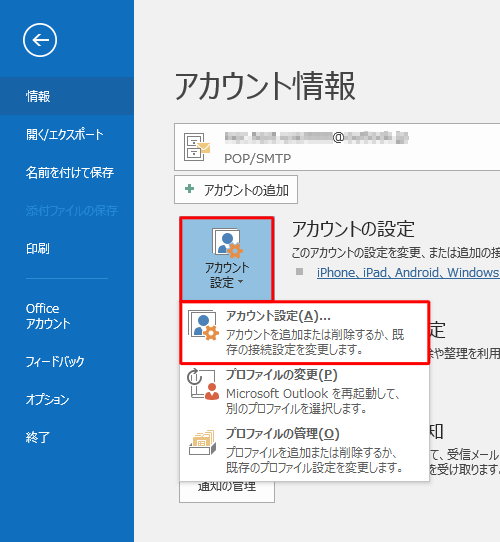Click the mailbox cabinet icon beside POP/SMTP

click(x=196, y=147)
